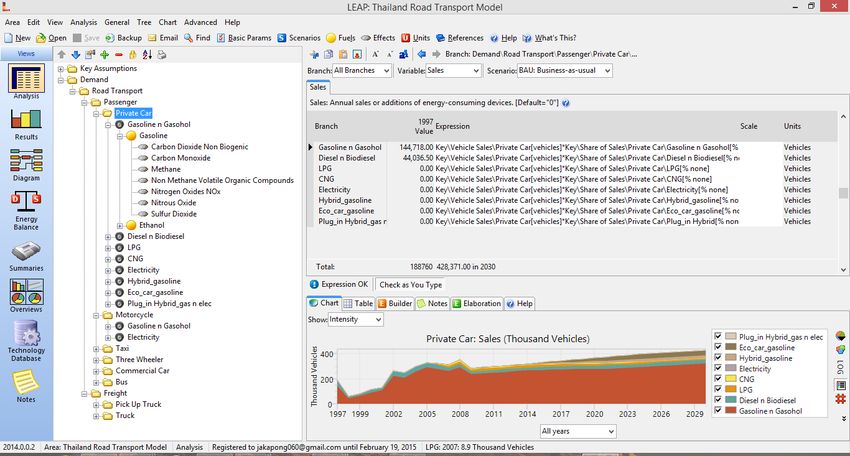
Task: Open the Show dropdown set to Intensity
Action: point(356,319)
